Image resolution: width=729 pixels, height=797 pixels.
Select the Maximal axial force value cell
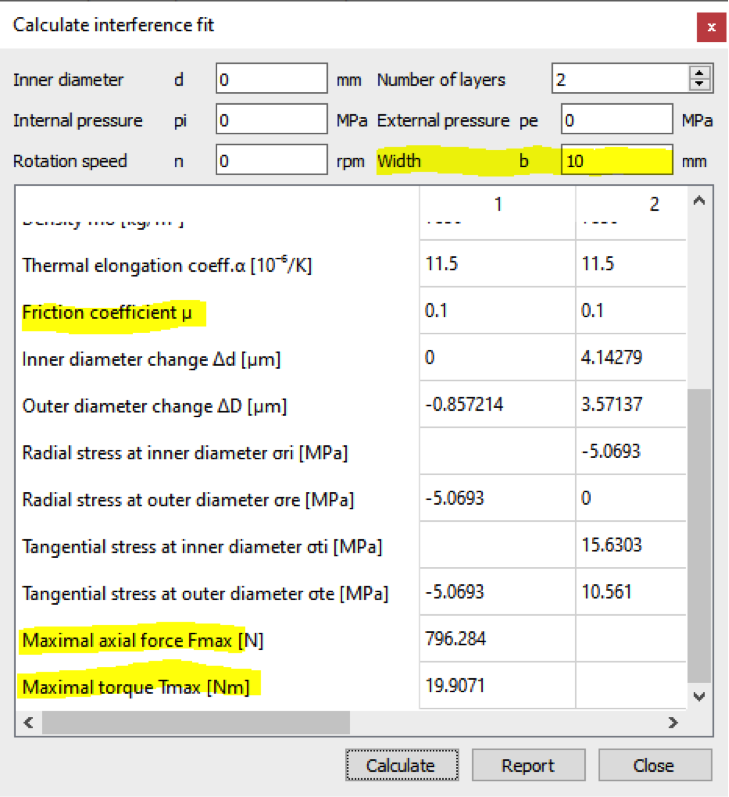496,639
